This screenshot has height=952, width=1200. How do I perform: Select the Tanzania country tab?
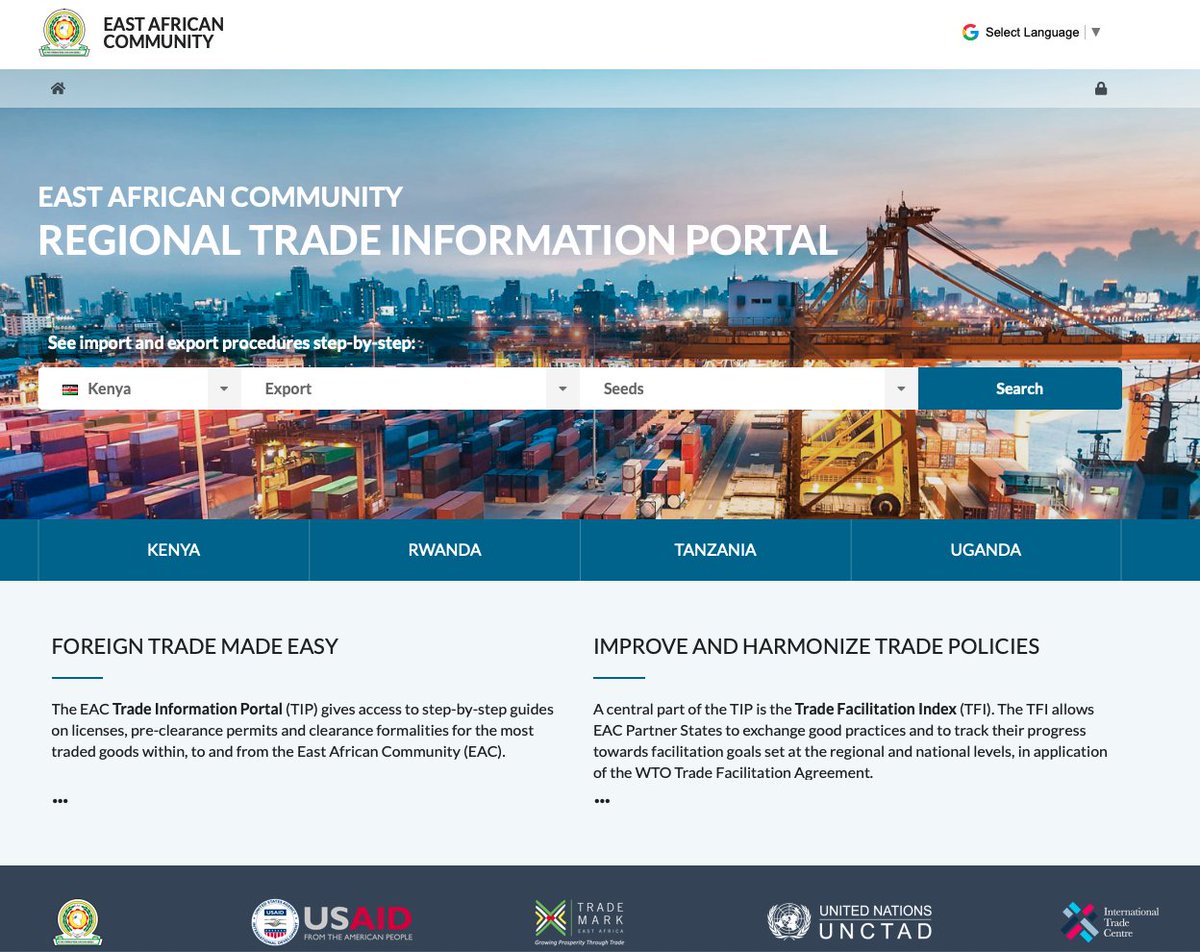point(716,549)
